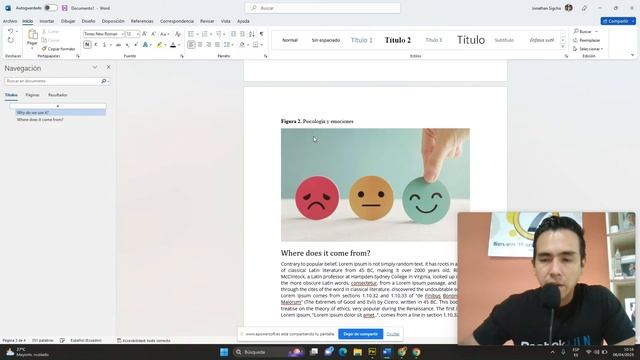The width and height of the screenshot is (640, 360).
Task: Open Microsoft Edge from the taskbar
Action: pos(343,352)
